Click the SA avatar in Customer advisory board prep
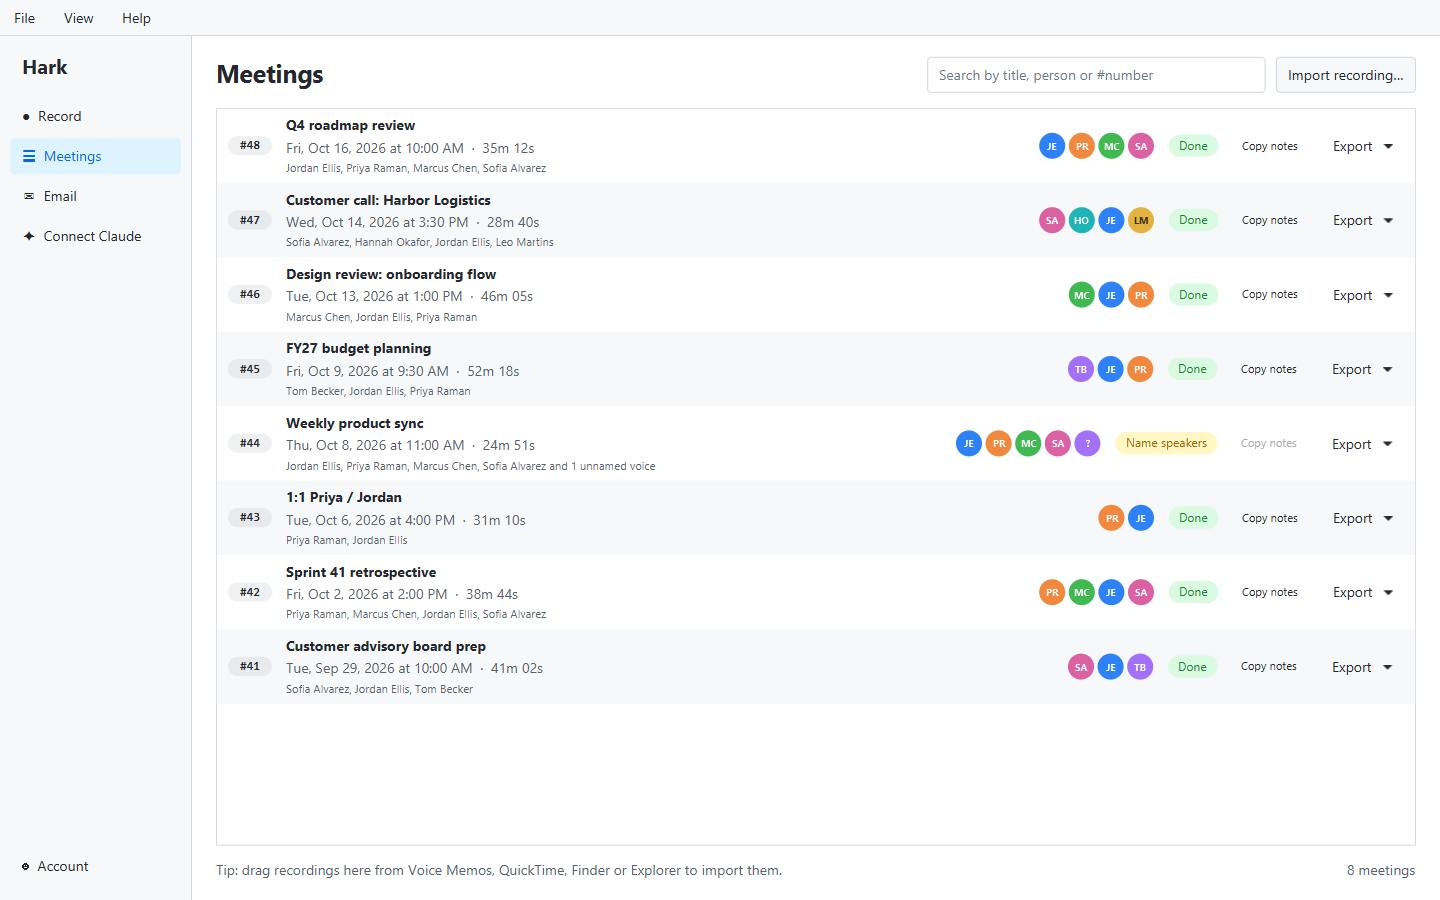Image resolution: width=1440 pixels, height=900 pixels. (1081, 667)
